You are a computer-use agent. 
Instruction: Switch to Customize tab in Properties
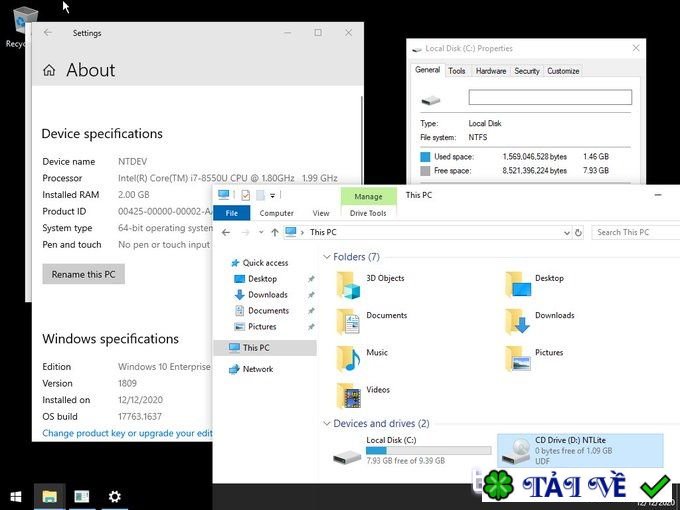tap(563, 71)
